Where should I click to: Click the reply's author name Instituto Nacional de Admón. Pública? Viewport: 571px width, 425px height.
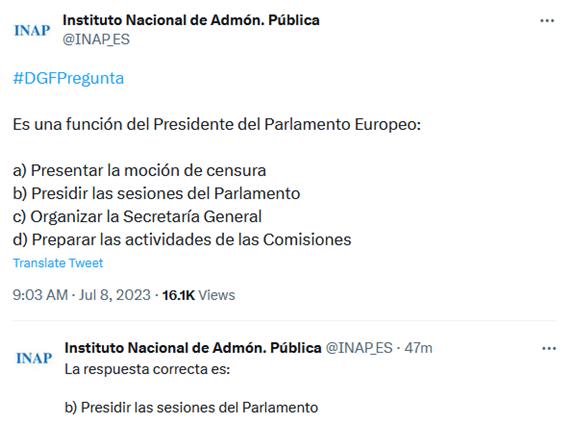tap(193, 348)
